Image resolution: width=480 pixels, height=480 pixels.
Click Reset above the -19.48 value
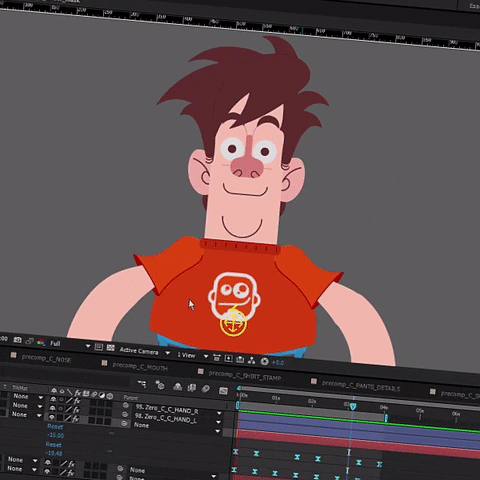pos(53,445)
